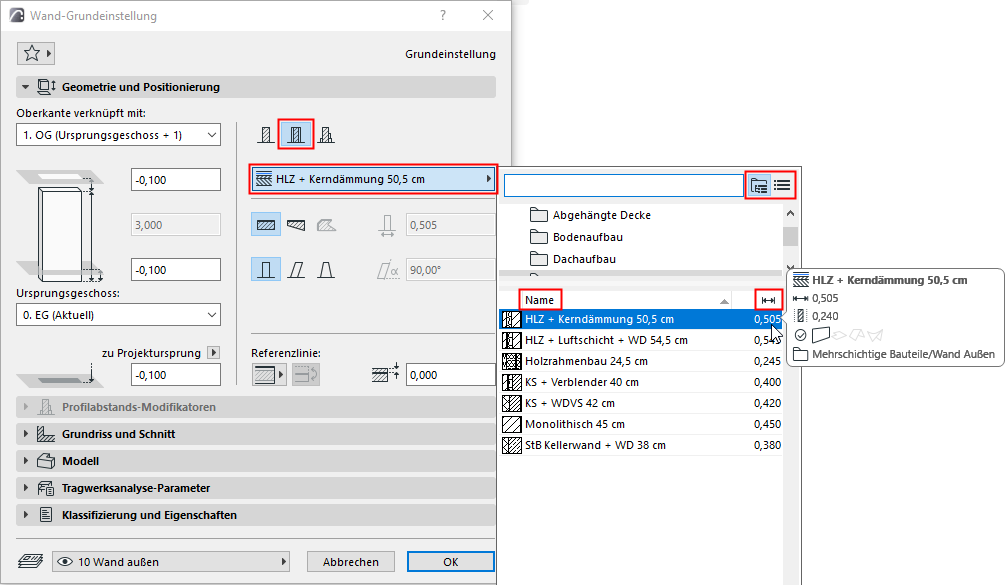
Task: Edit the top offset field -0,100
Action: (x=176, y=180)
